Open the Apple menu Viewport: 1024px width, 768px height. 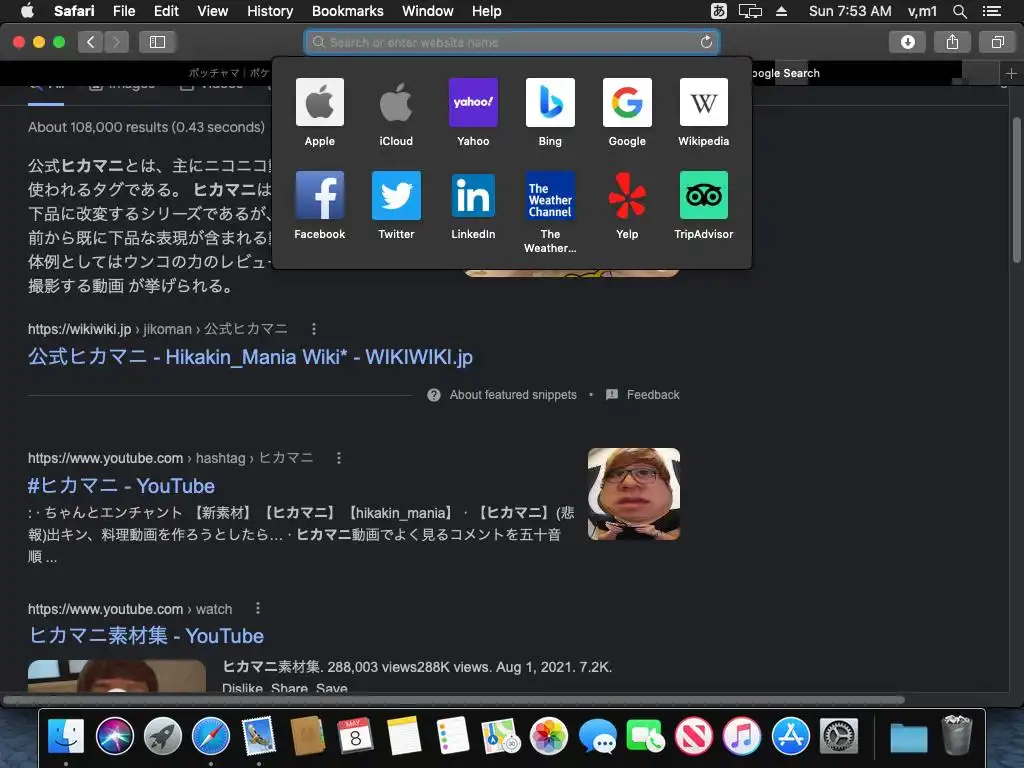27,11
